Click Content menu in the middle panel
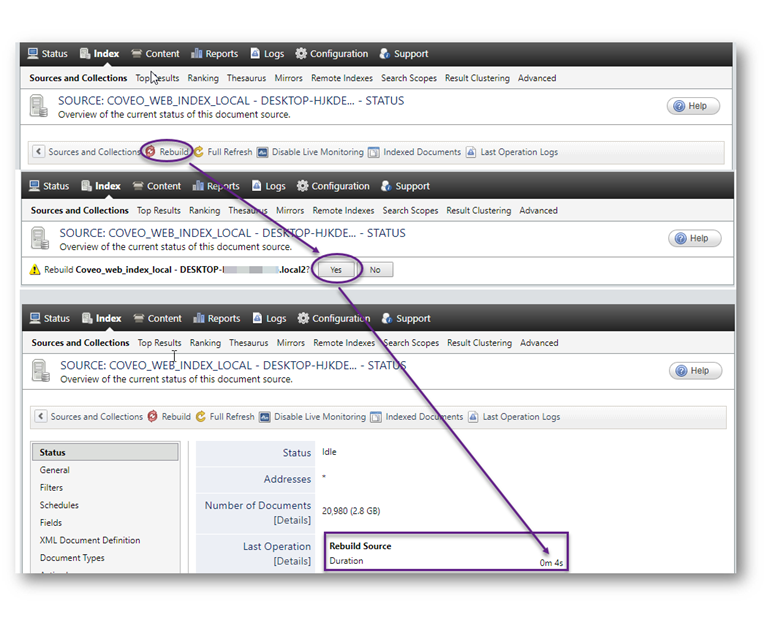The image size is (767, 631). [x=157, y=186]
